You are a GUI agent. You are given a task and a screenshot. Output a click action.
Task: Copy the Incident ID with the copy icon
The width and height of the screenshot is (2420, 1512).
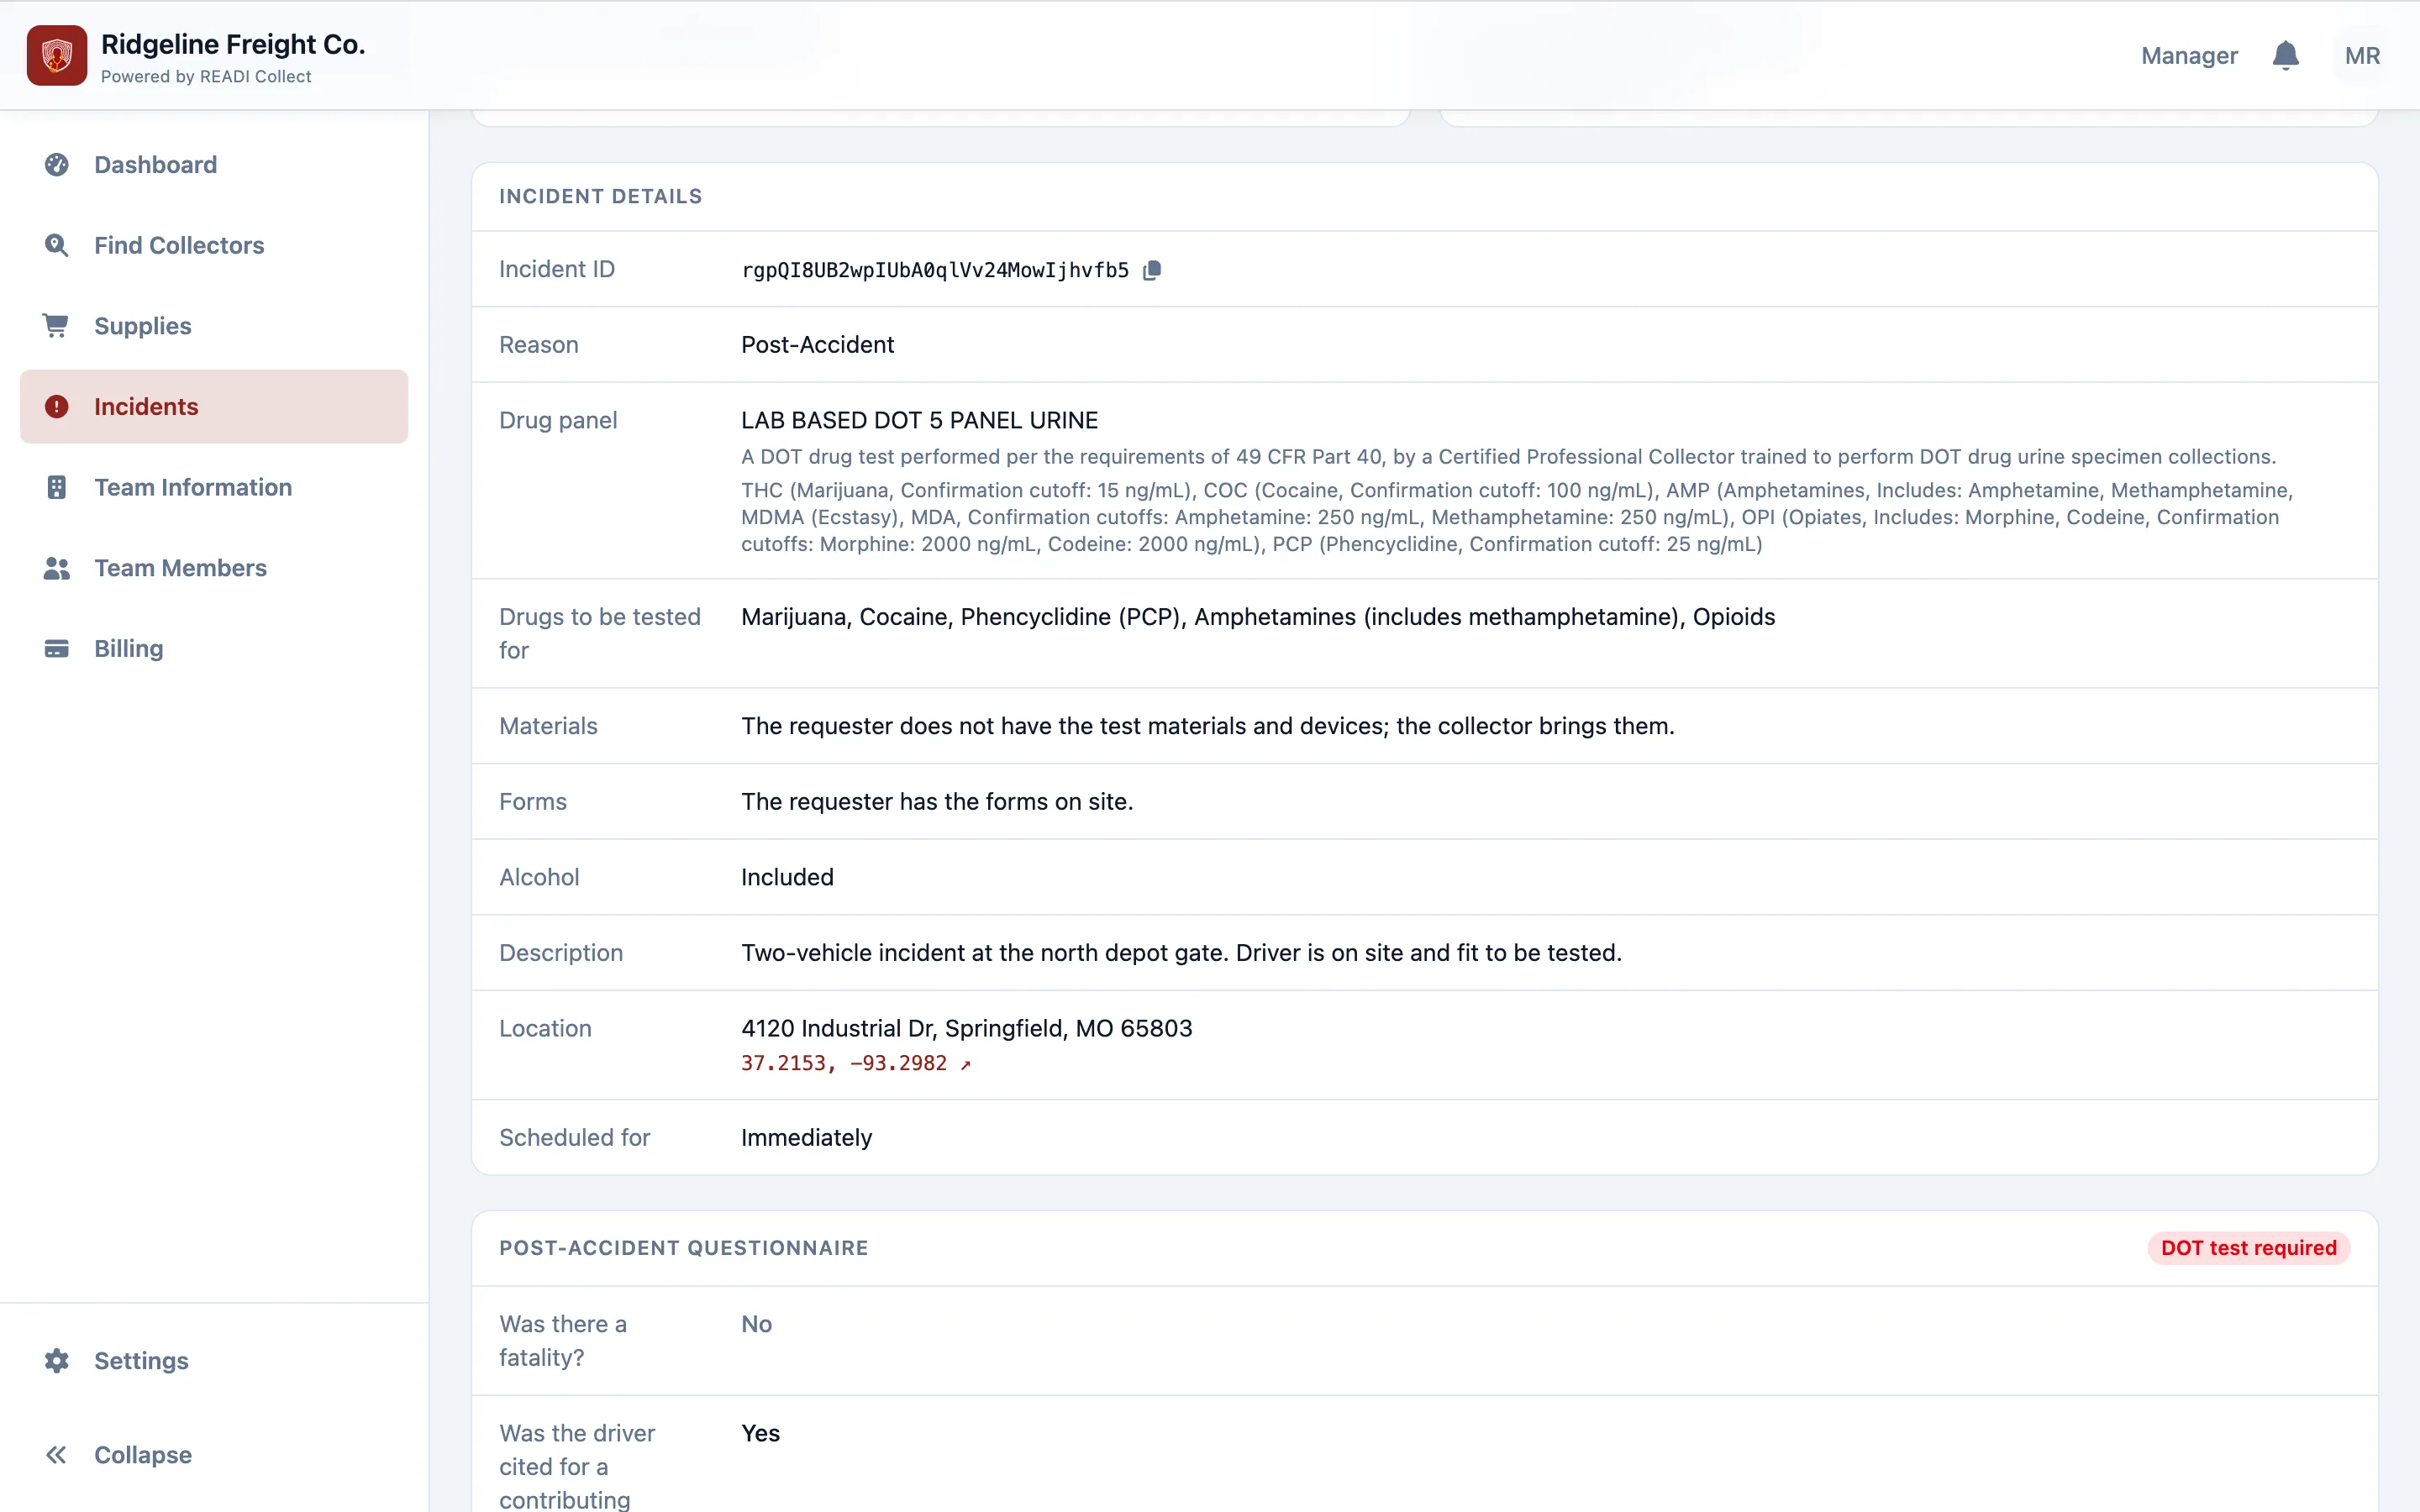1152,270
